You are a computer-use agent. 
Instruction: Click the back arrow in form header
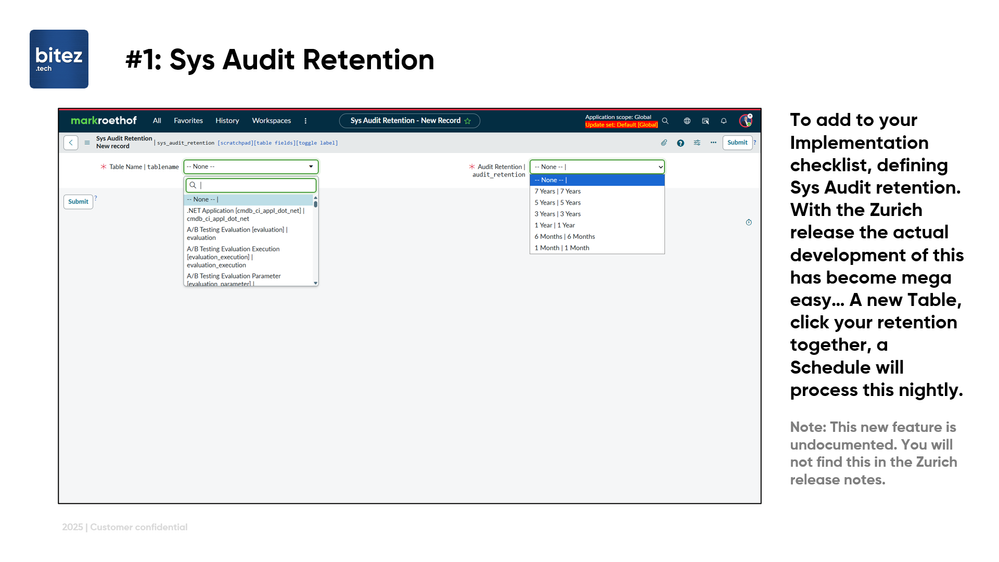tap(71, 143)
